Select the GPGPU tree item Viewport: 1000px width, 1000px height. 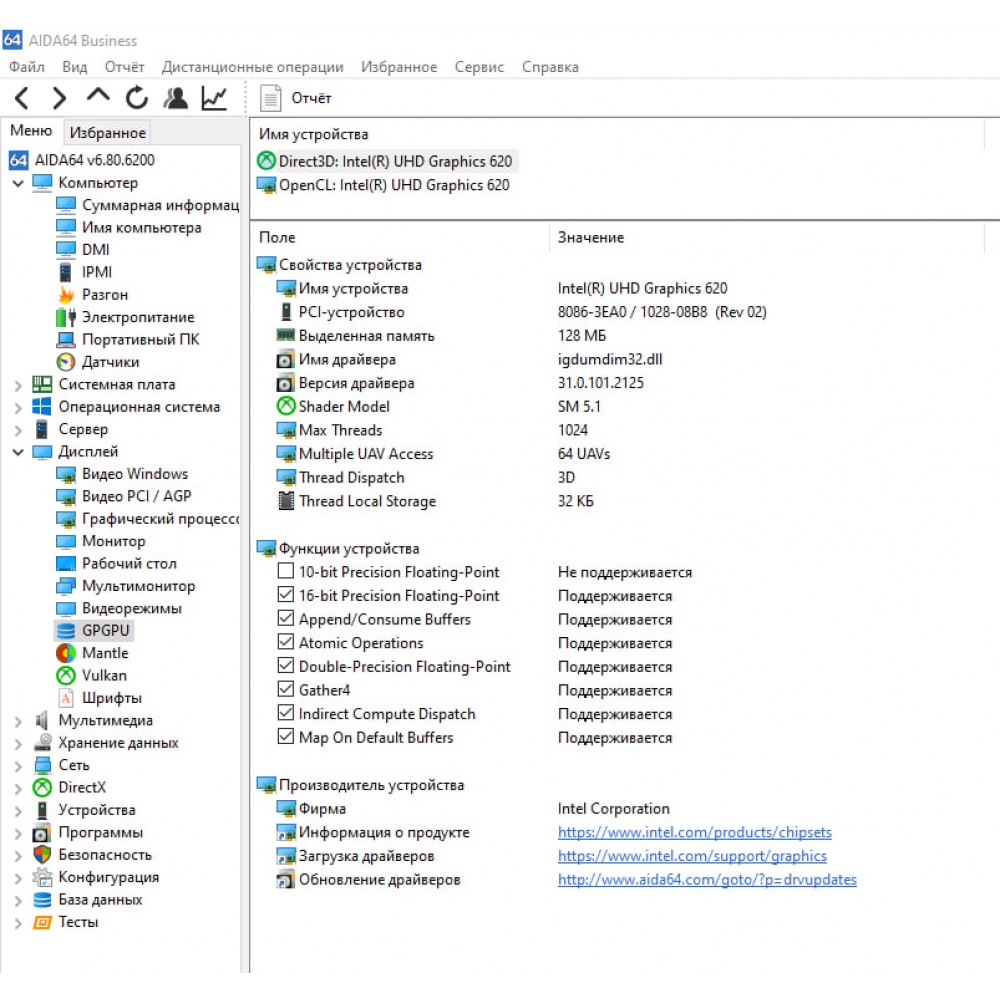[x=93, y=631]
